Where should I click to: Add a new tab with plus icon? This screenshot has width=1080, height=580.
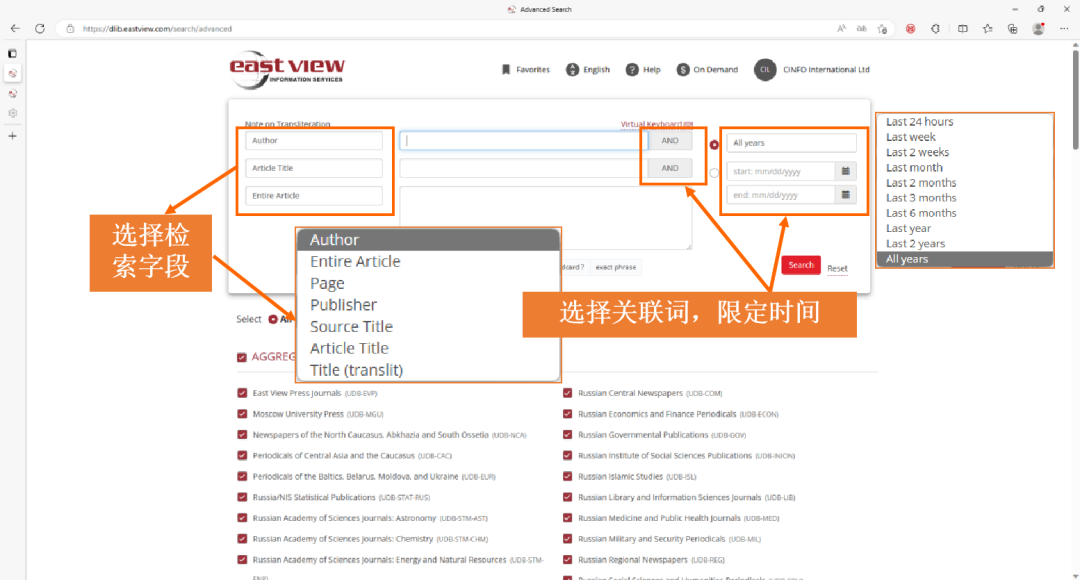pyautogui.click(x=12, y=136)
